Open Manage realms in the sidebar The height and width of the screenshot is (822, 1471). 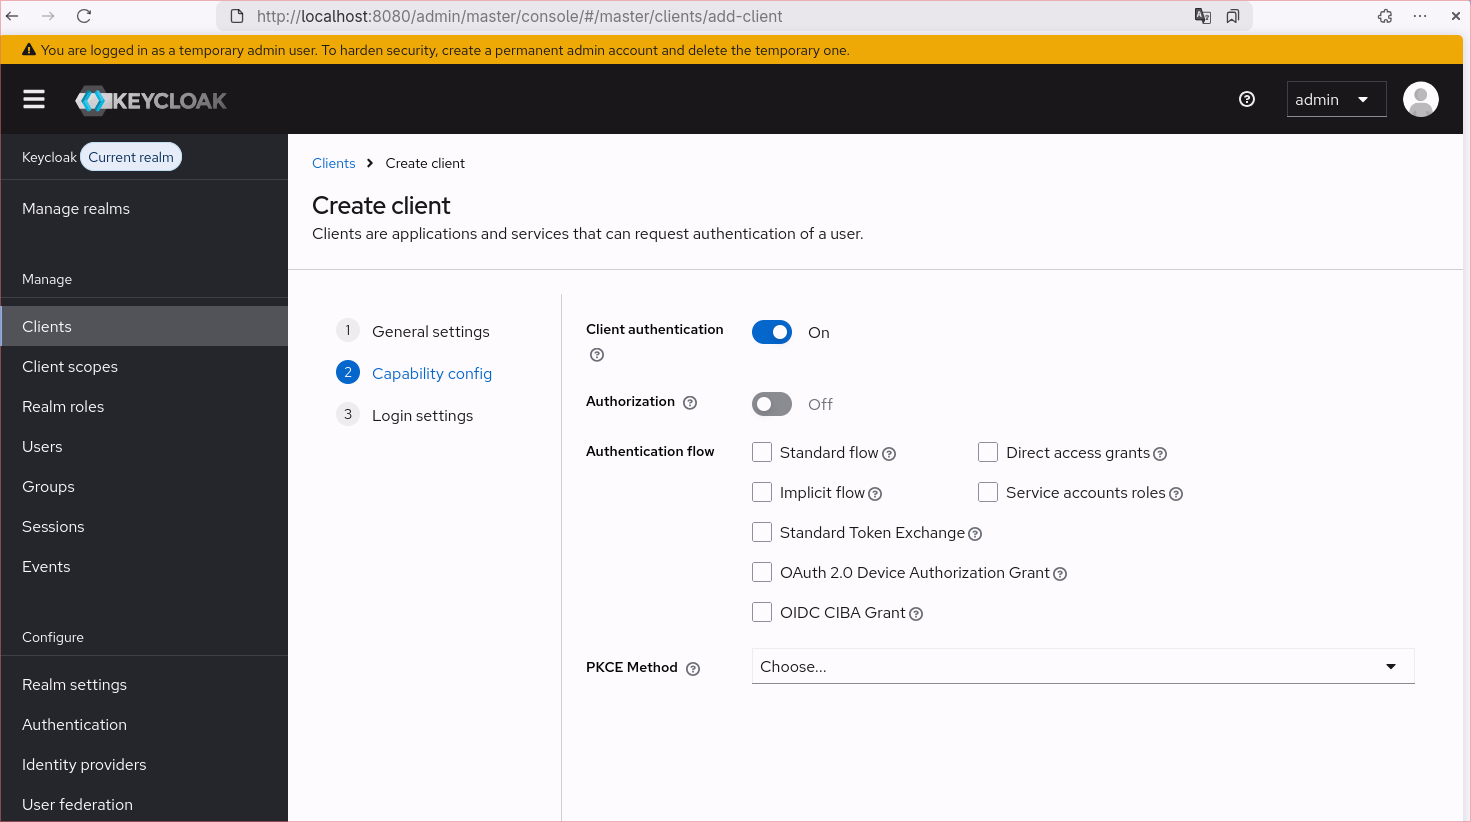(144, 208)
